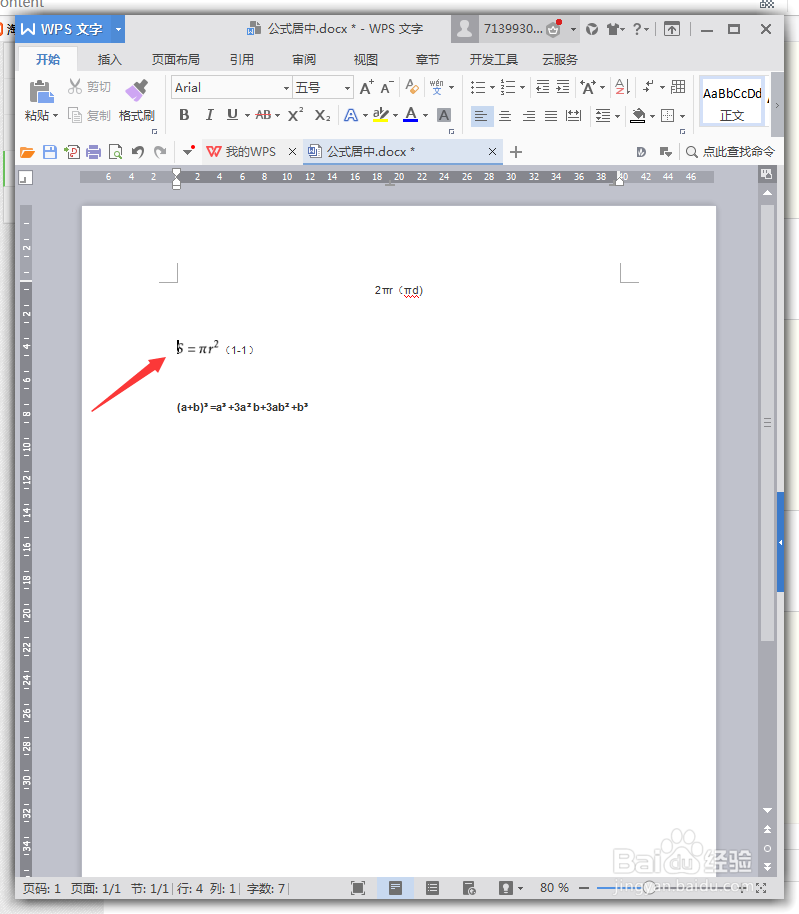
Task: Switch to web layout view icon
Action: (469, 888)
